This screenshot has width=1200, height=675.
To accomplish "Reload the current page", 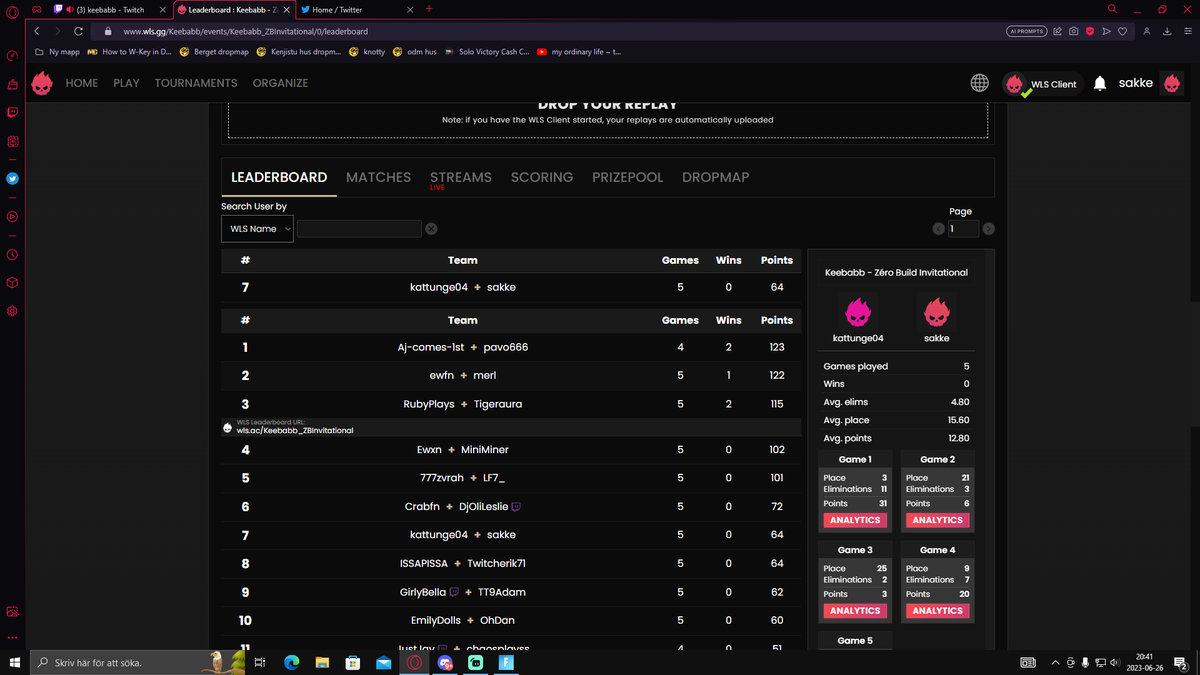I will 78,31.
